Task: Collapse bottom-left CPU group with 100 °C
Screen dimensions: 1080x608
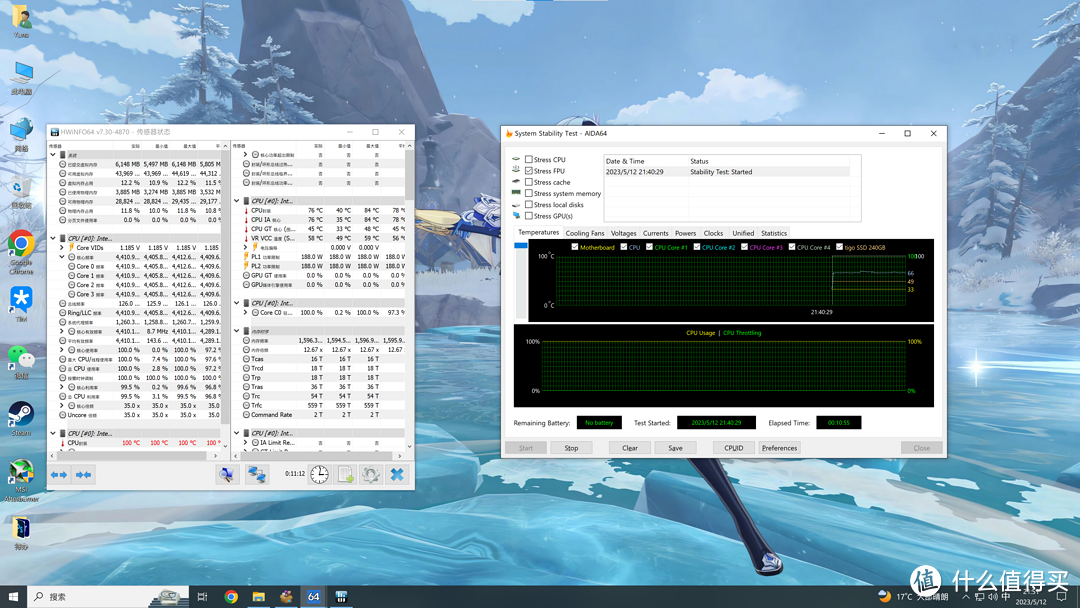Action: pyautogui.click(x=53, y=434)
